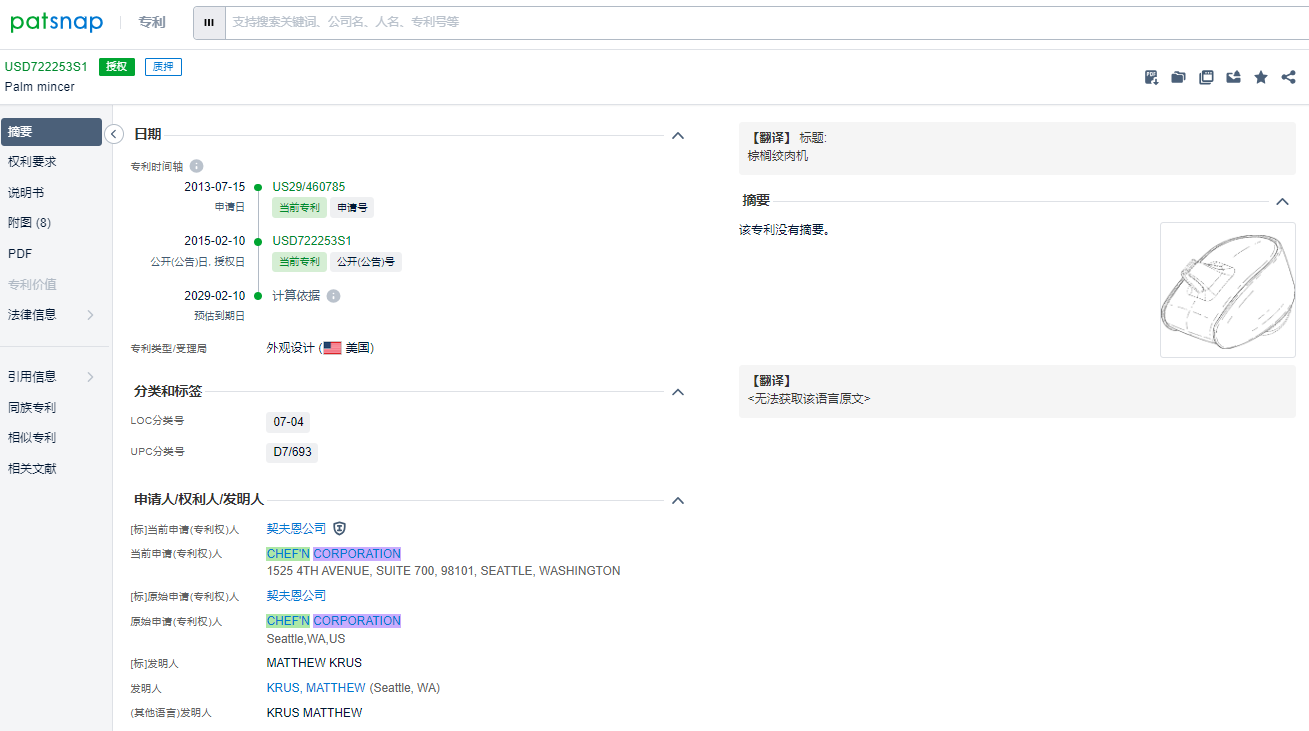The width and height of the screenshot is (1309, 731).
Task: Click the 专利 header label
Action: [152, 22]
